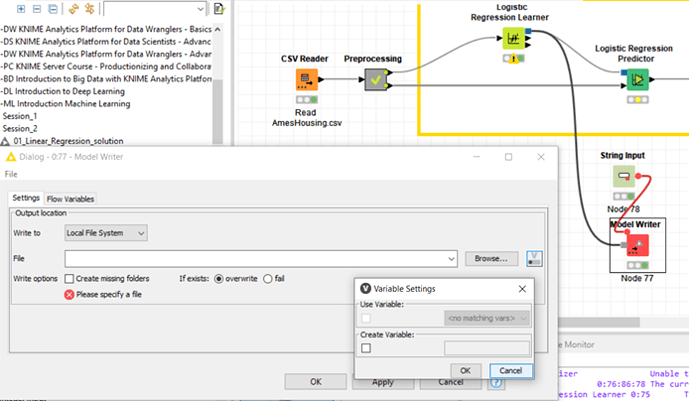690x402 pixels.
Task: Select 'DS KNIME Analytics Platform for Data Scientists' entry
Action: 106,42
